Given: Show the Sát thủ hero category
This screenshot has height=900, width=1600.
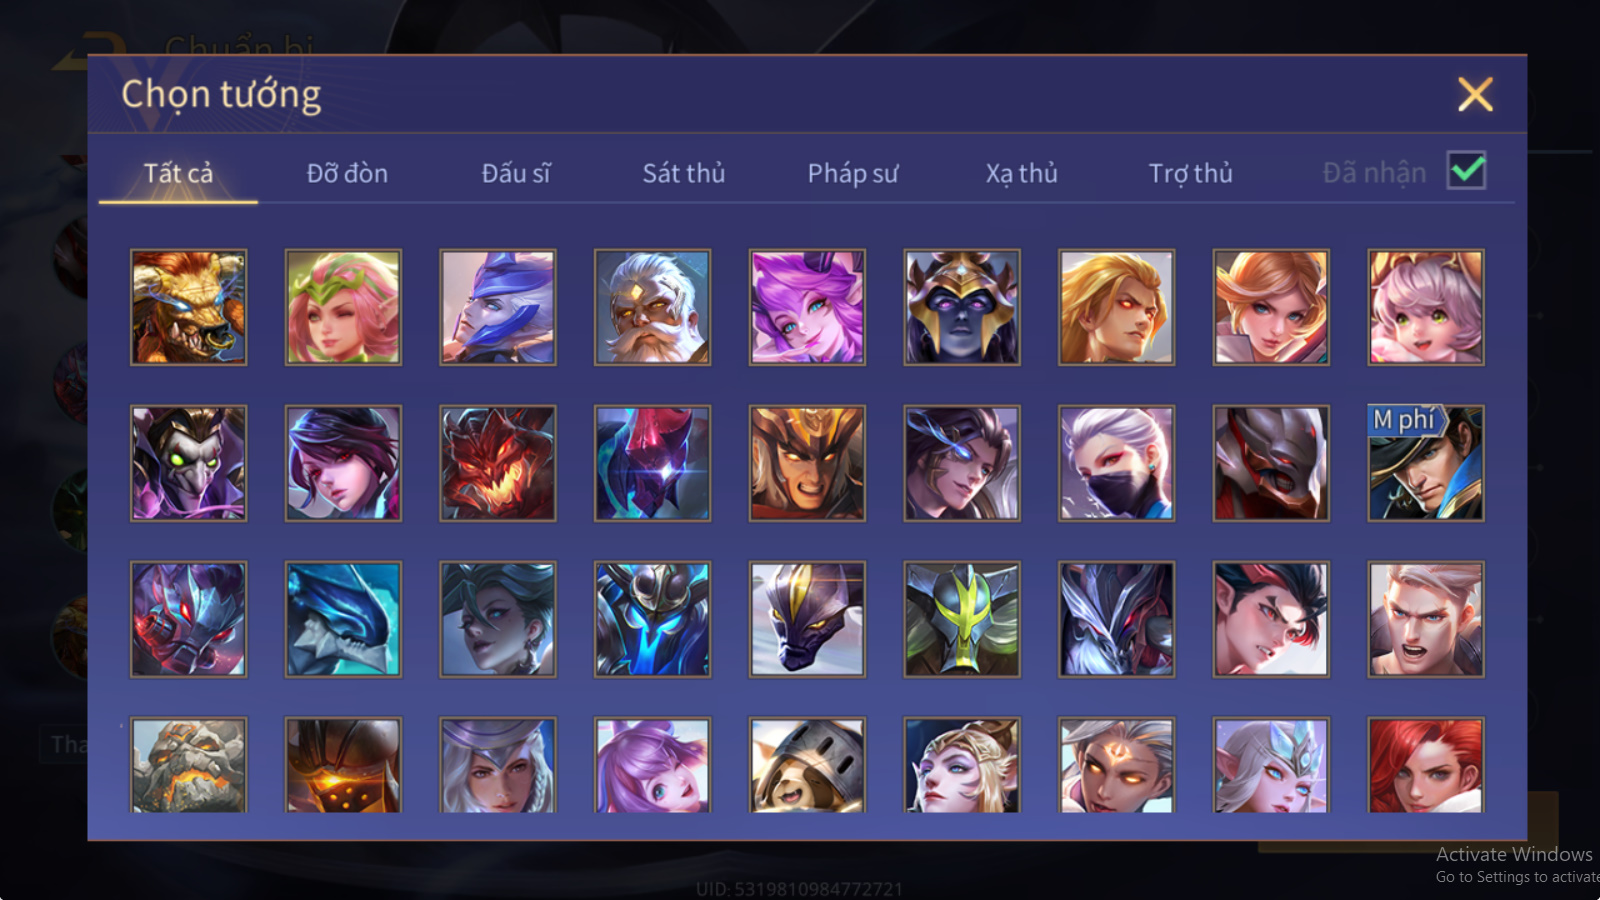Looking at the screenshot, I should [x=684, y=173].
